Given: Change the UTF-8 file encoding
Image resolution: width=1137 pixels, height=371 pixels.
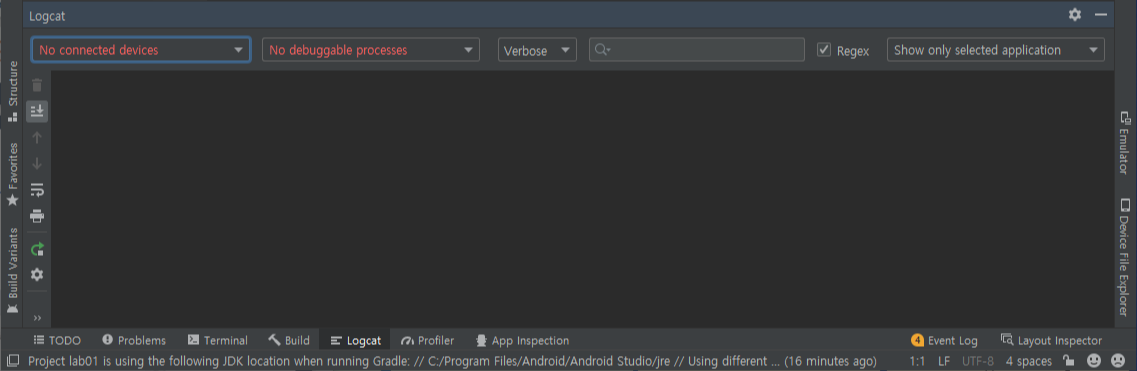Looking at the screenshot, I should coord(978,361).
